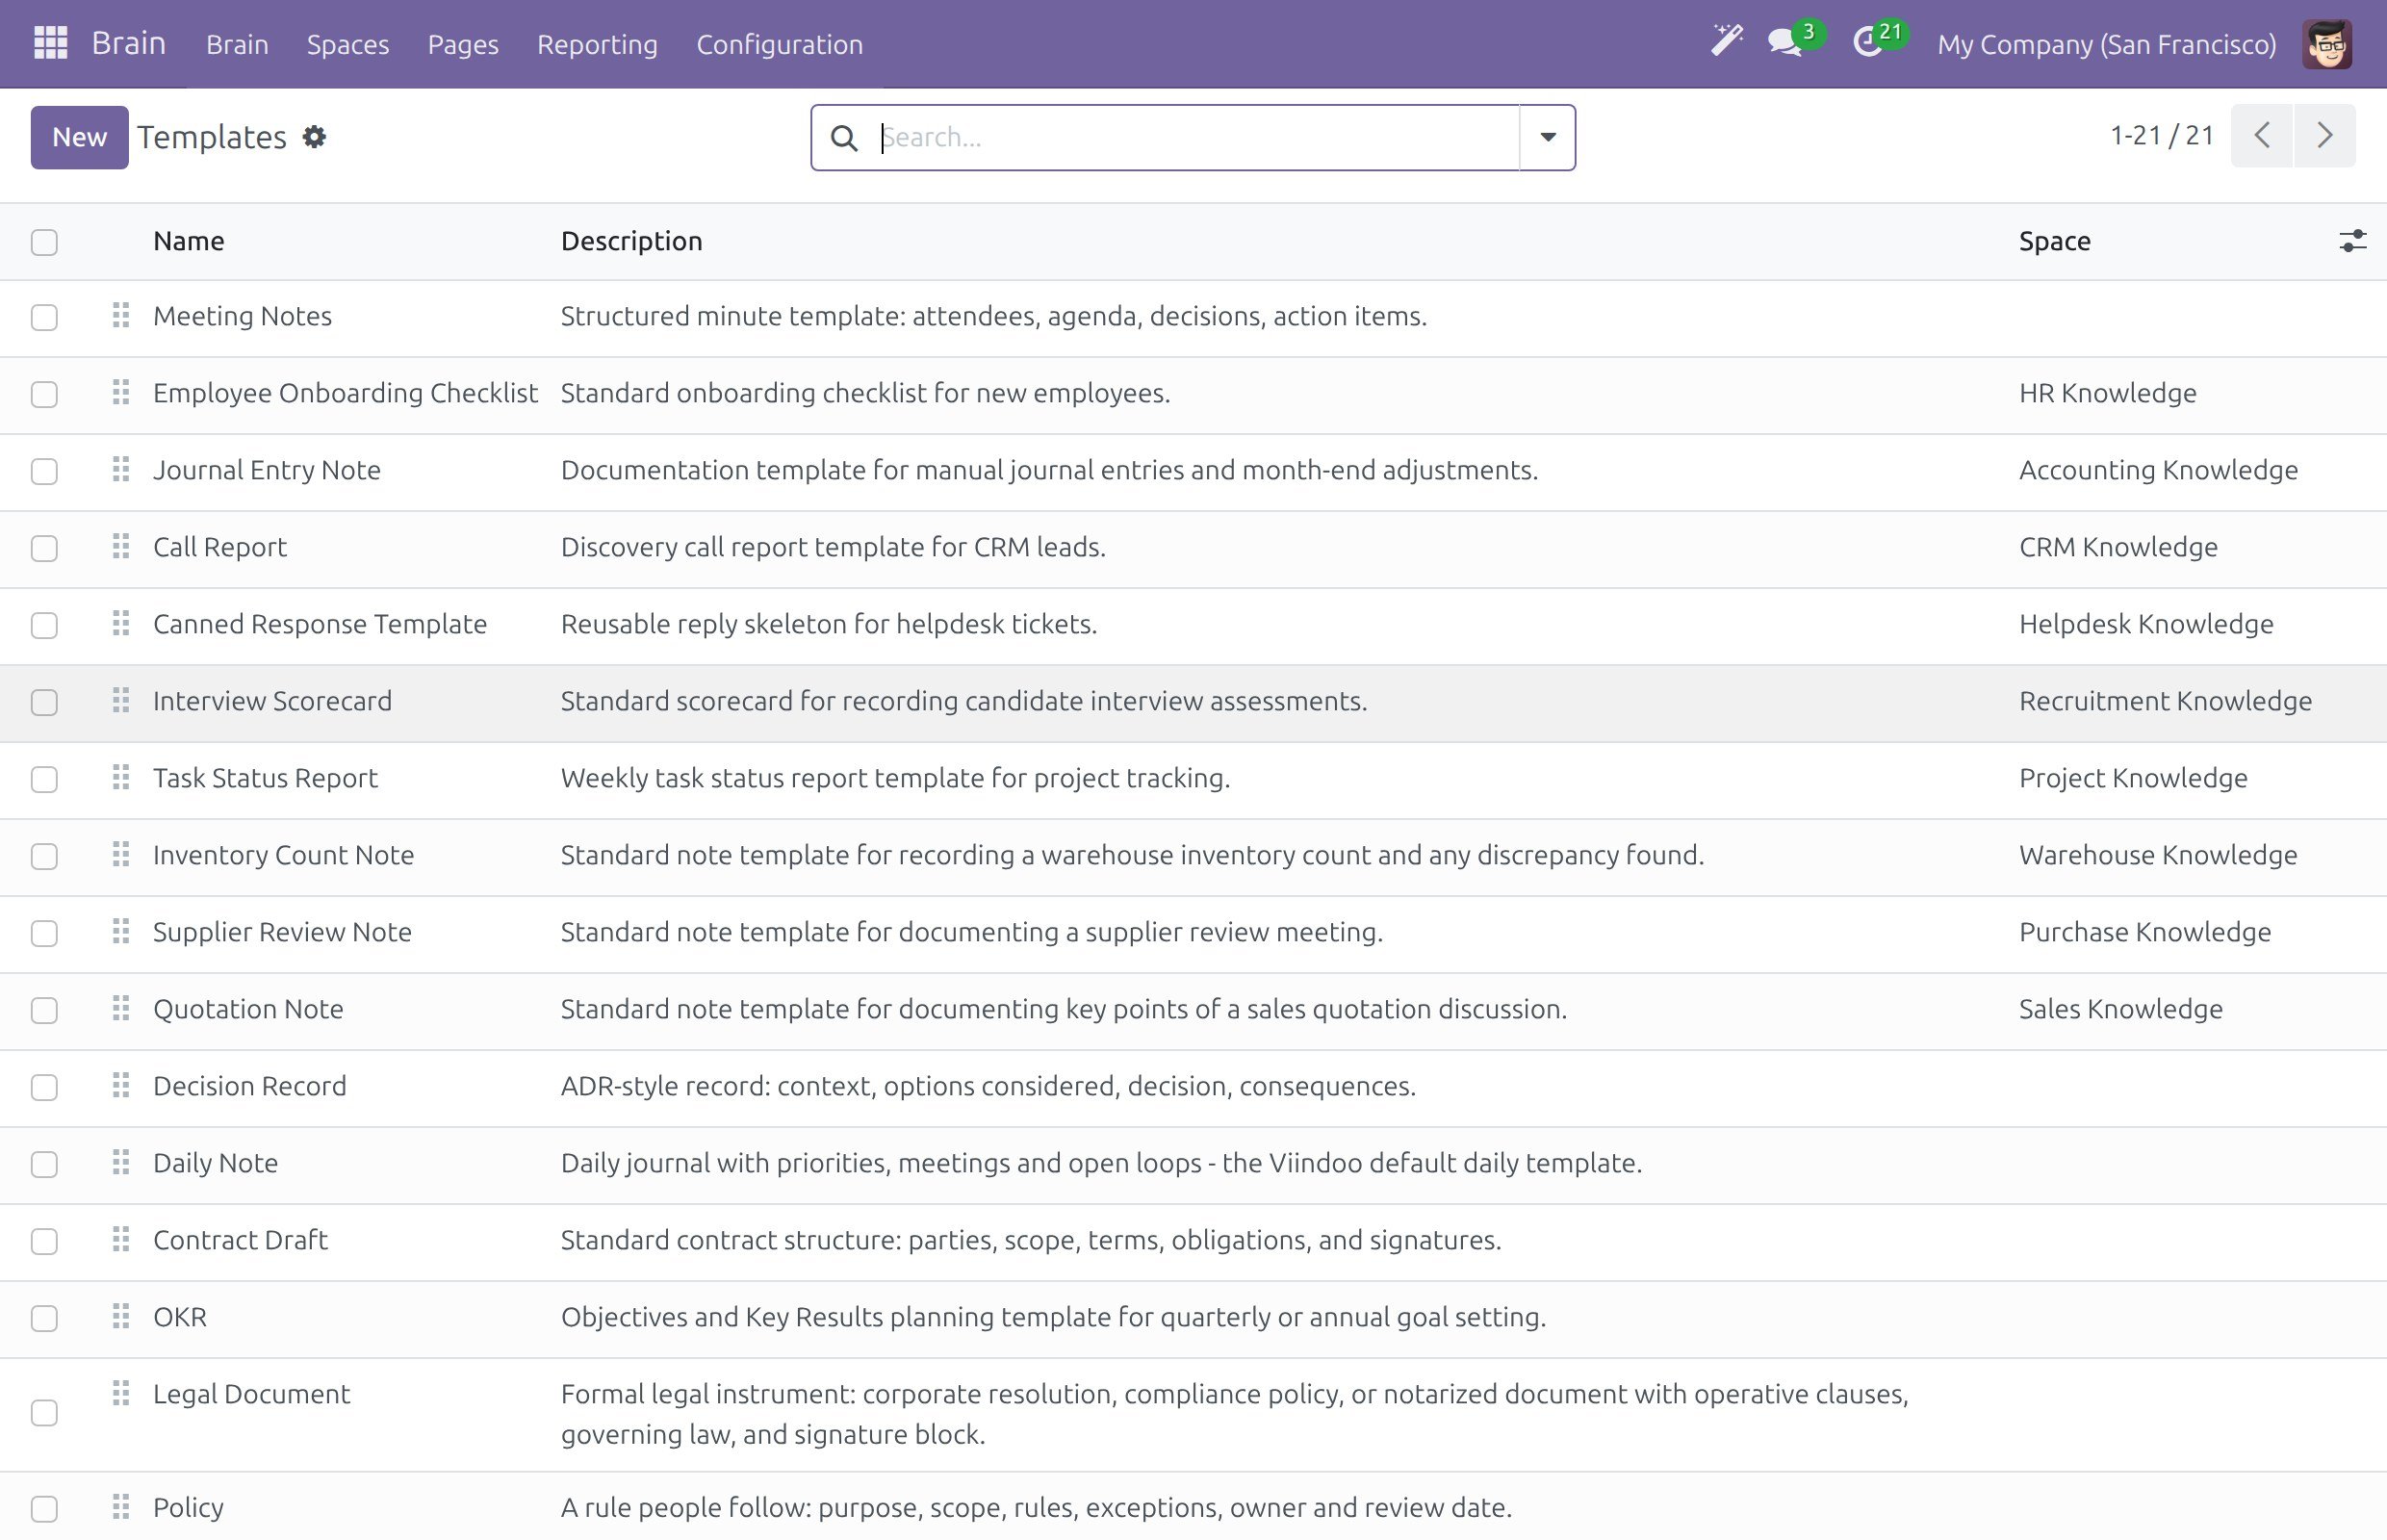Check the Employee Onboarding Checklist checkbox
Screen dimensions: 2387x1540
(x=44, y=394)
